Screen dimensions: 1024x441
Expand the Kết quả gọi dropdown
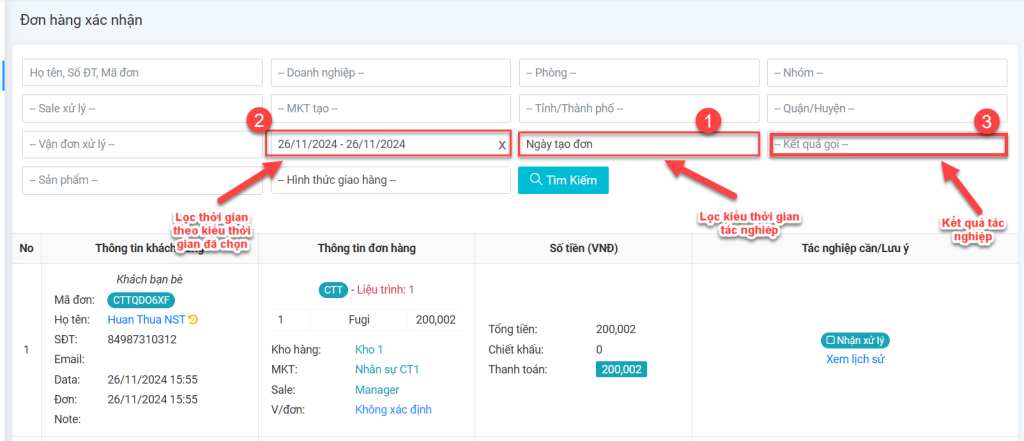click(887, 145)
